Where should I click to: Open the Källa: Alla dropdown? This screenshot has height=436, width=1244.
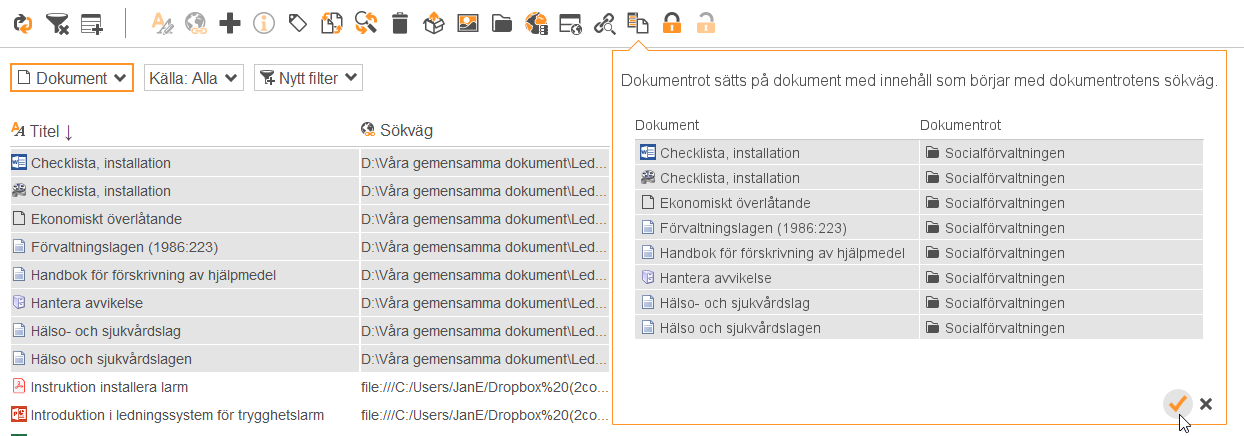pyautogui.click(x=194, y=78)
